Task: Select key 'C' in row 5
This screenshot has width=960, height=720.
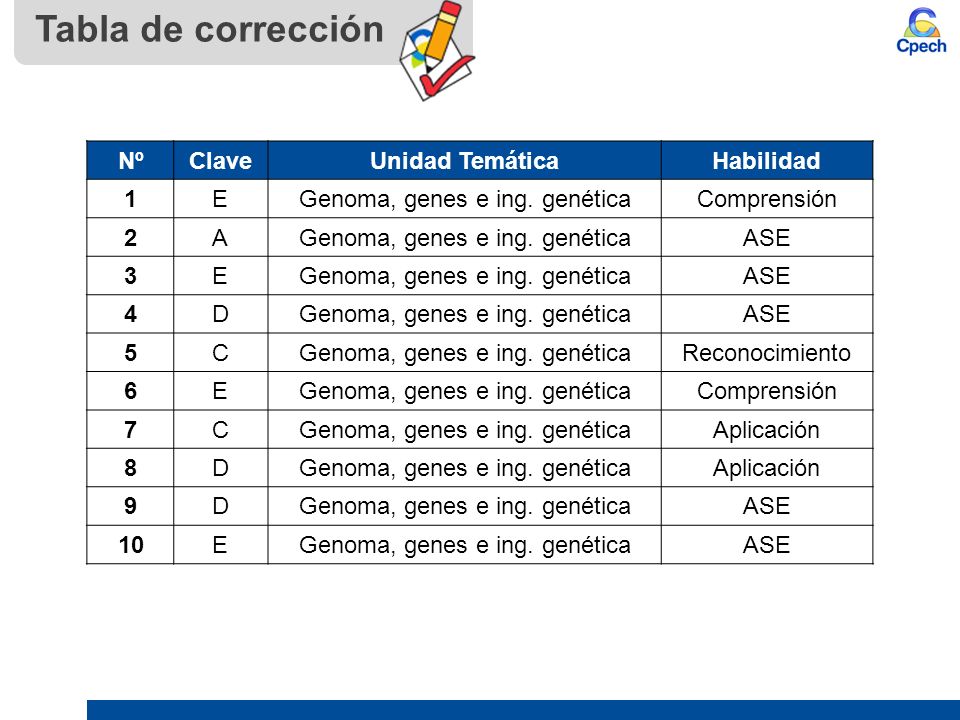Action: click(220, 353)
